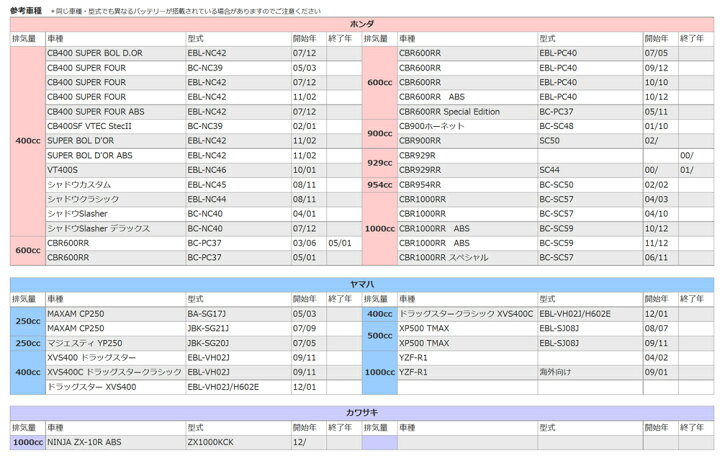Click the マジェスティ YP250 model cell
Screen dimensions: 720x456
[x=116, y=343]
